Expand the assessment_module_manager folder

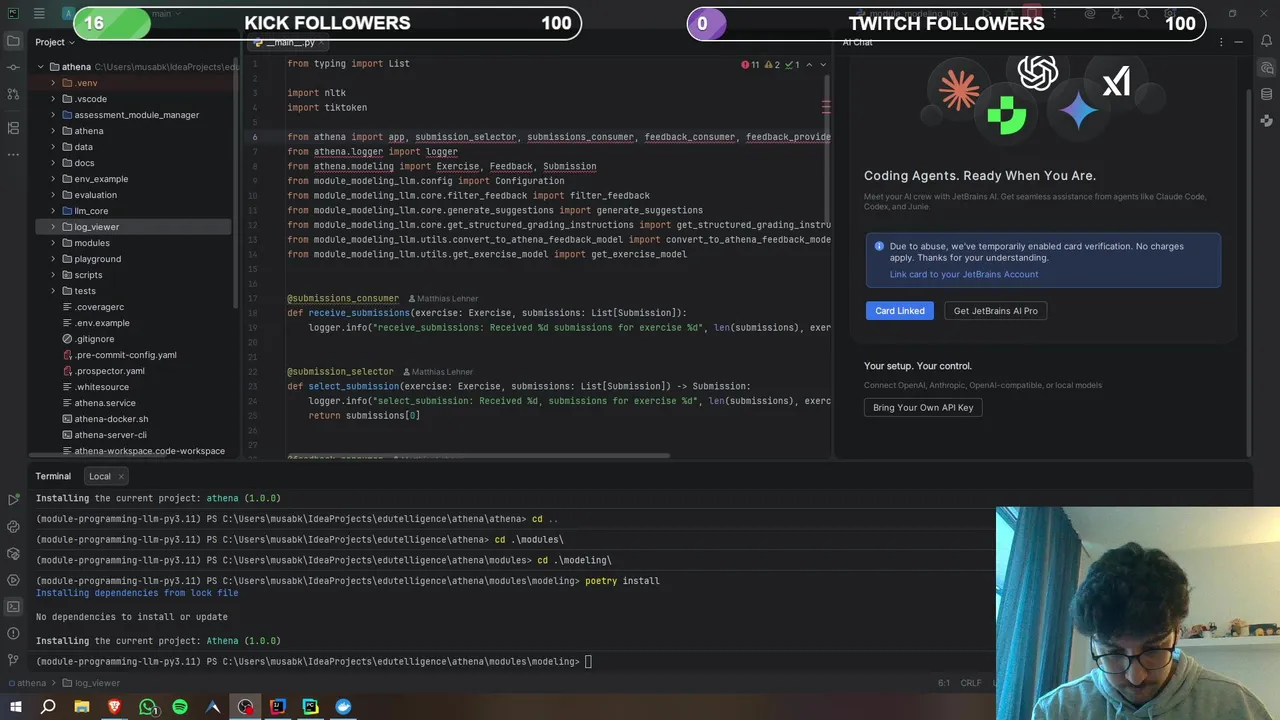pos(53,115)
